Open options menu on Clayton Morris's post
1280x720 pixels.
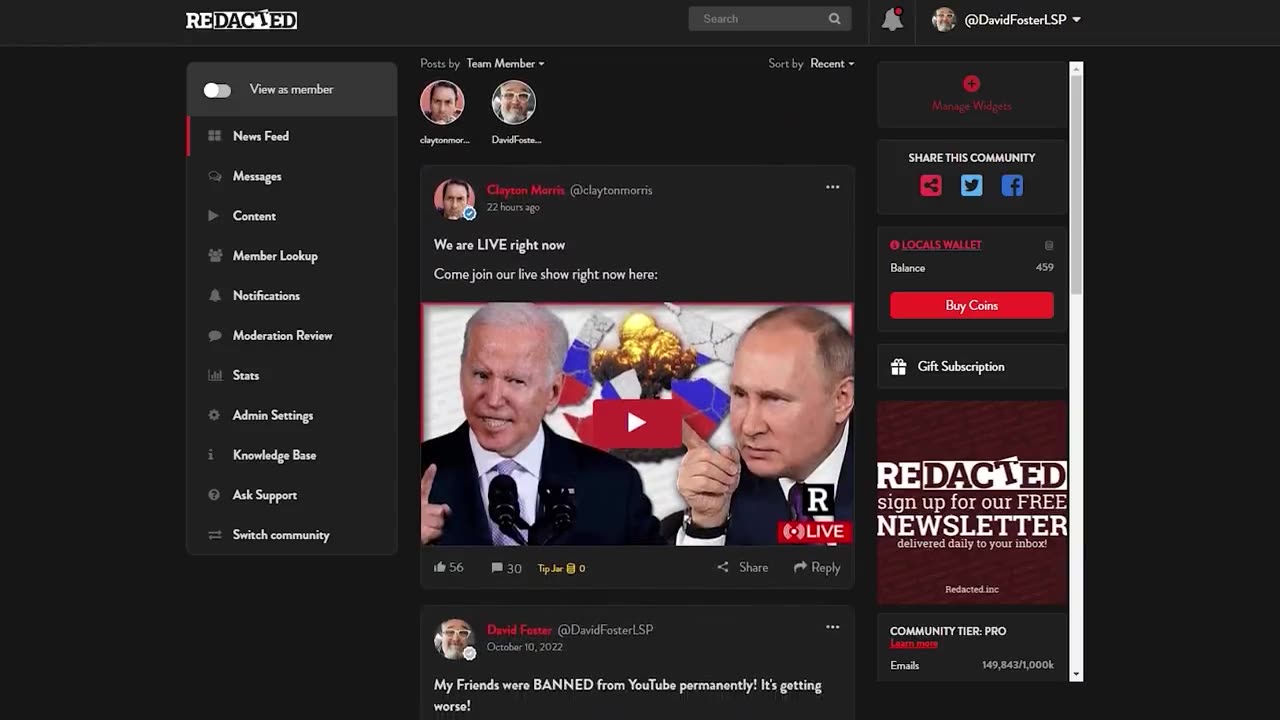coord(832,187)
